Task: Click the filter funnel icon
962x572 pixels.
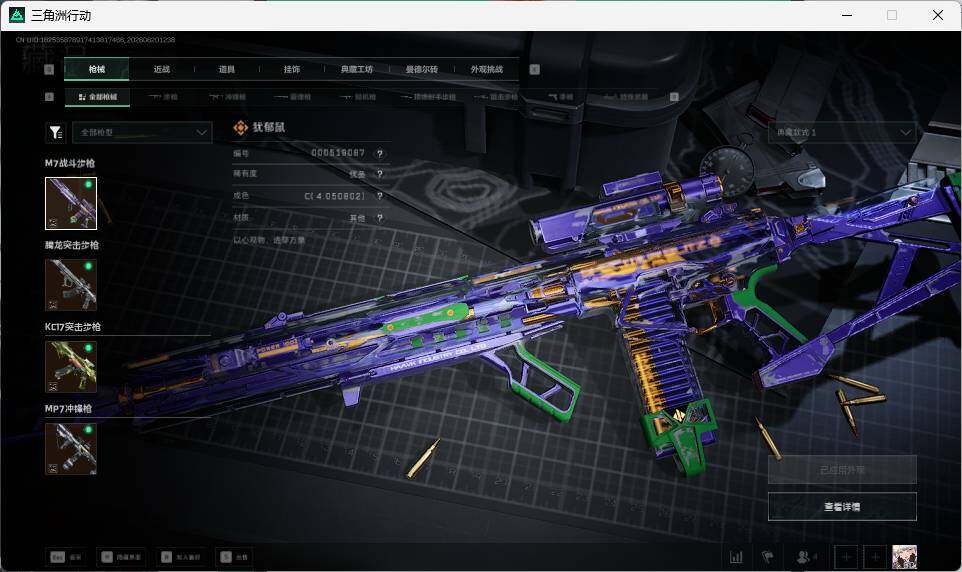Action: pos(56,132)
